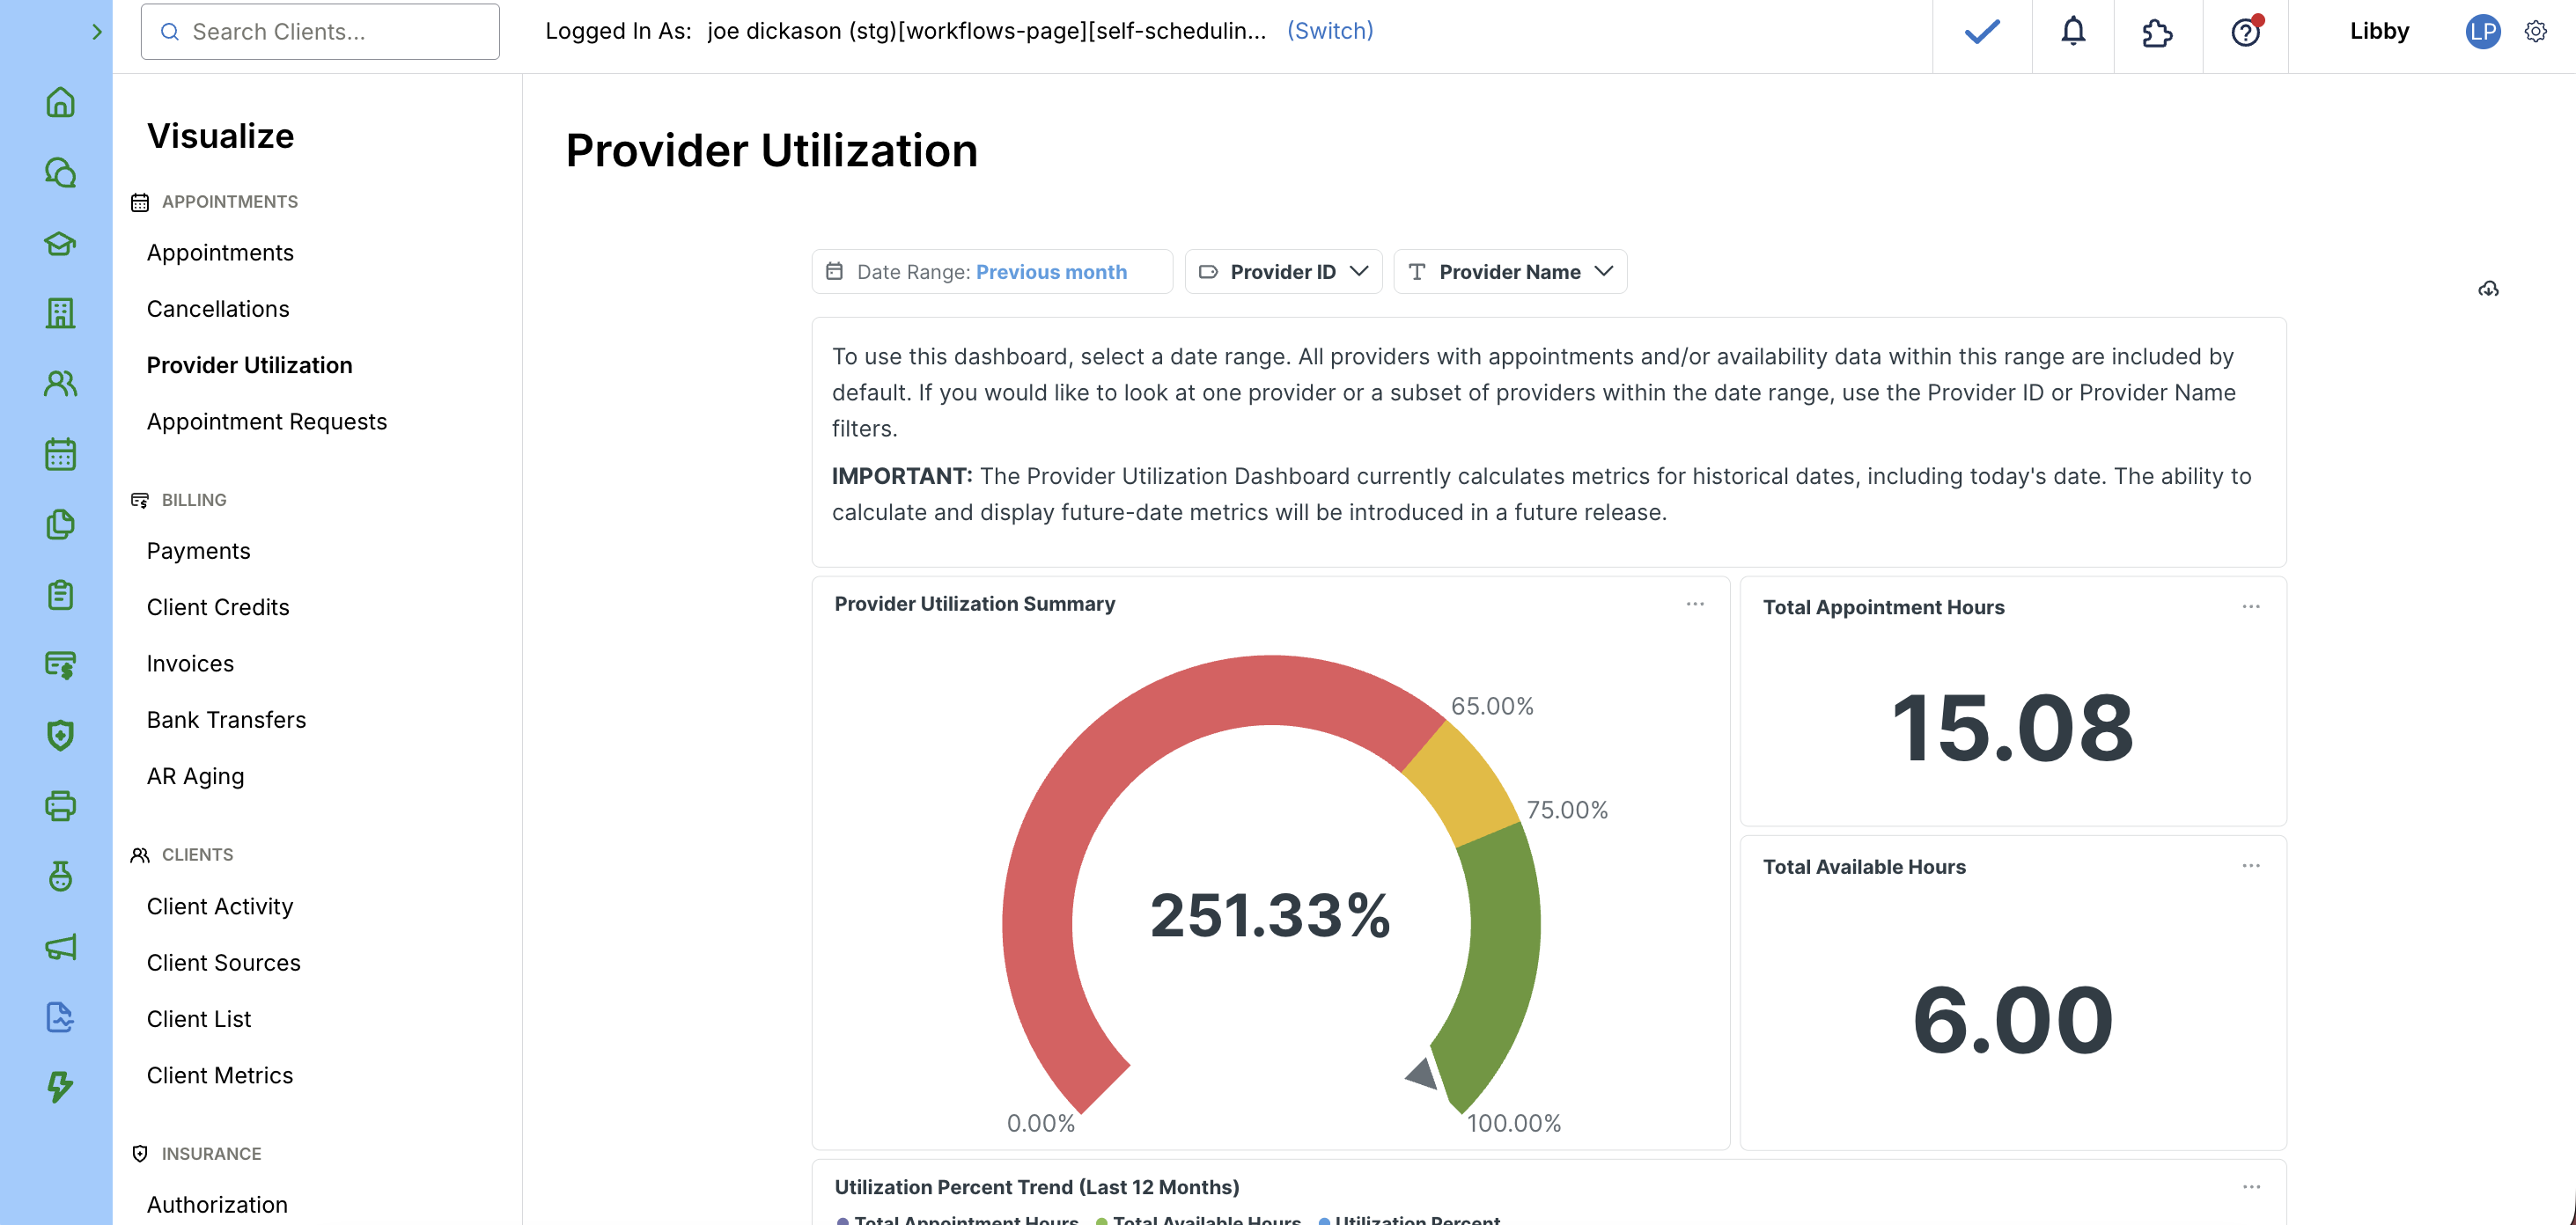Click the help question mark icon
This screenshot has width=2576, height=1225.
2245,33
